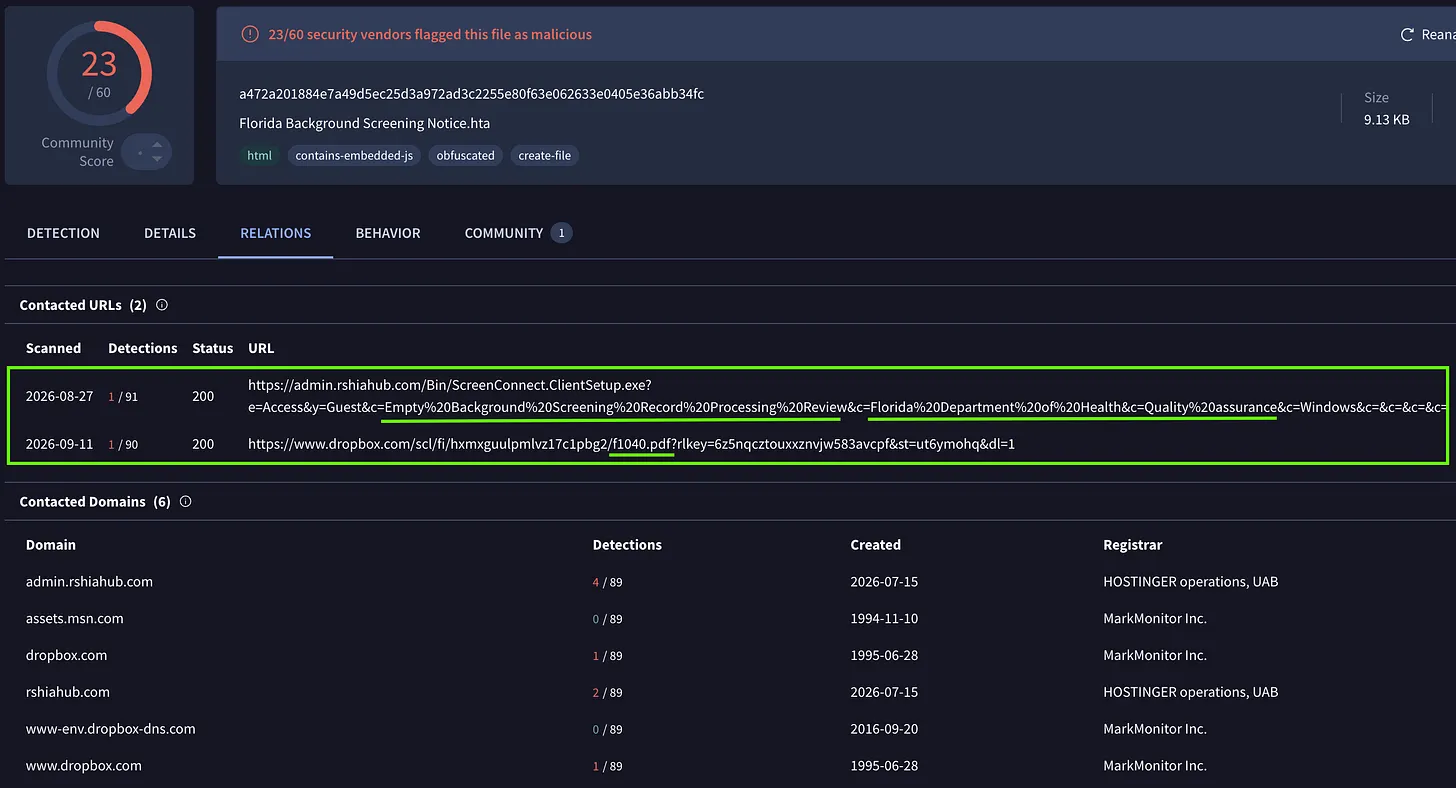Open domain assets.msn.com

75,618
